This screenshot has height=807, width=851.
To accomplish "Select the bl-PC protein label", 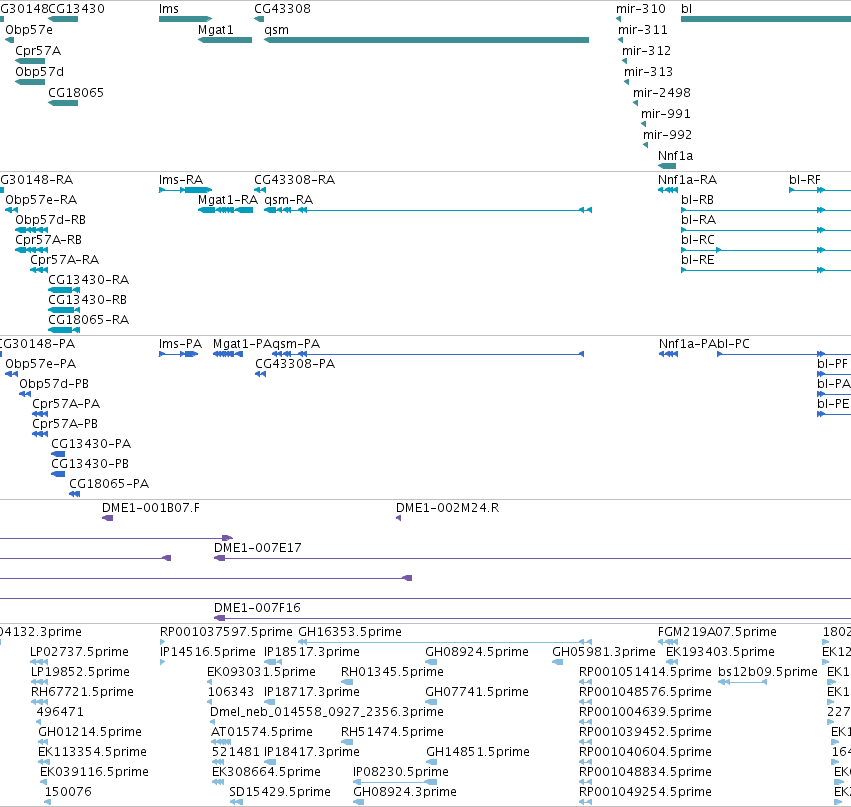I will [x=733, y=344].
